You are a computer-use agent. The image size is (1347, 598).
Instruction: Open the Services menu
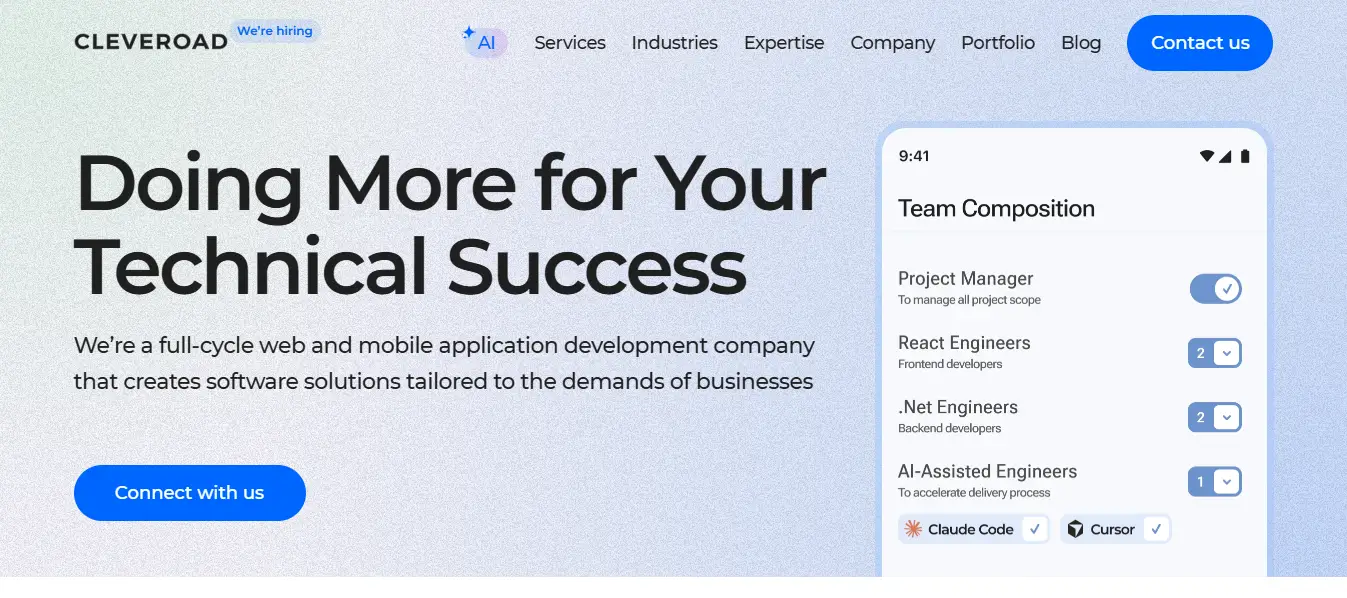click(x=570, y=43)
